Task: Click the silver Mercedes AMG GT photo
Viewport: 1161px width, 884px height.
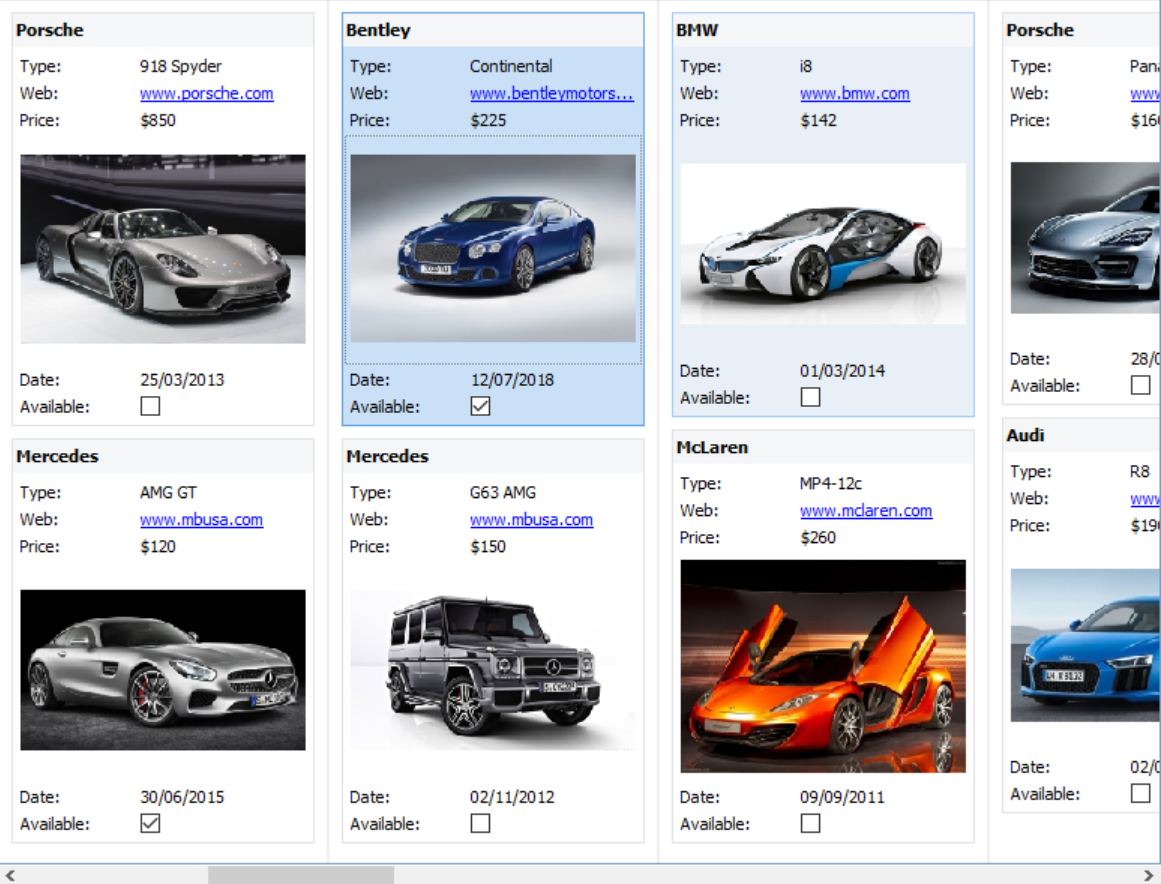Action: (x=163, y=670)
